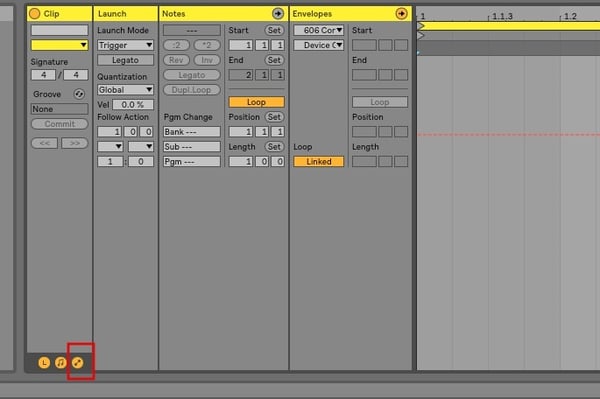Click the clip start marker triangle

[x=421, y=36]
